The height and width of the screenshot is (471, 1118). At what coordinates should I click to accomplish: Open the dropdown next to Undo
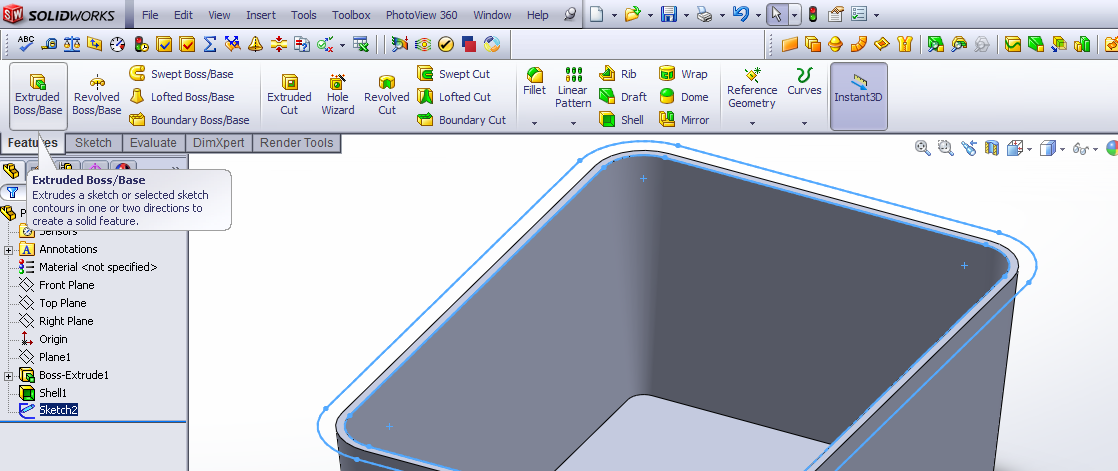[758, 15]
